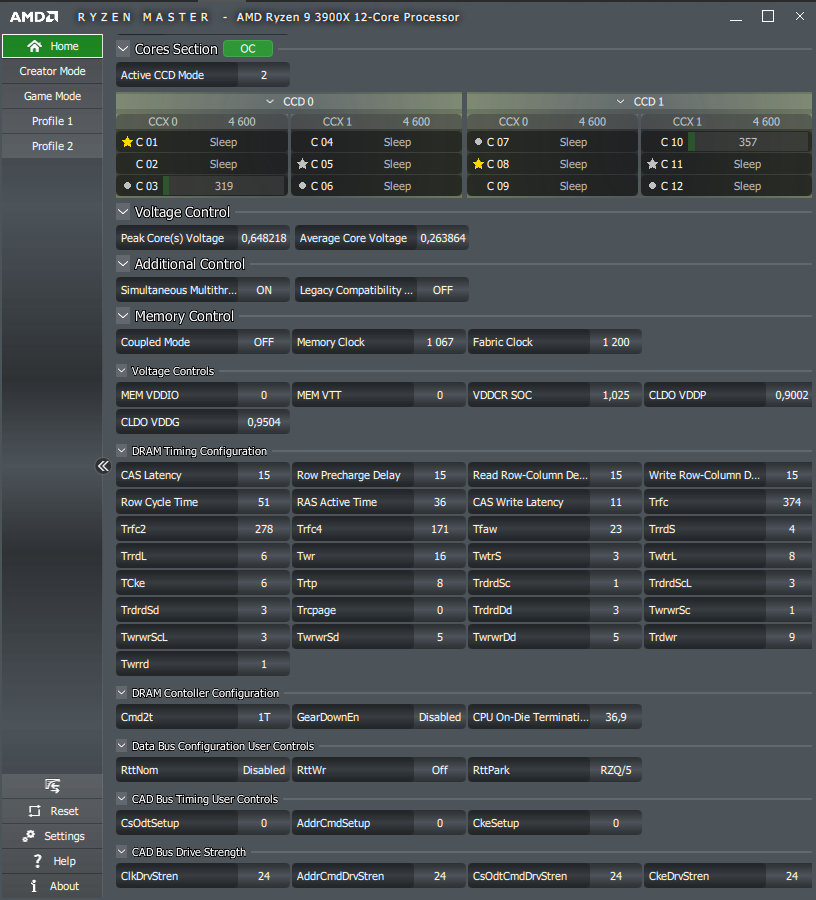The height and width of the screenshot is (900, 816).
Task: Click the Settings gears icon
Action: coord(29,836)
